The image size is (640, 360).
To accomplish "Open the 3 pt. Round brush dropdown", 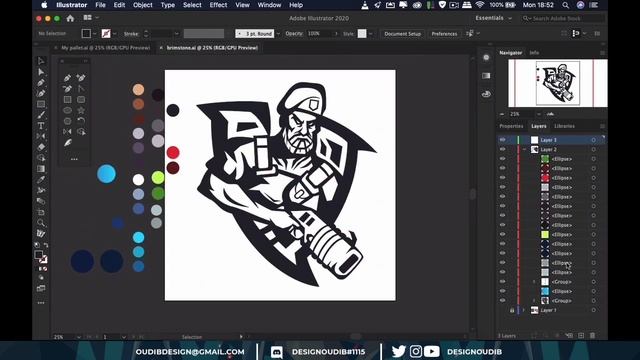I will click(278, 33).
